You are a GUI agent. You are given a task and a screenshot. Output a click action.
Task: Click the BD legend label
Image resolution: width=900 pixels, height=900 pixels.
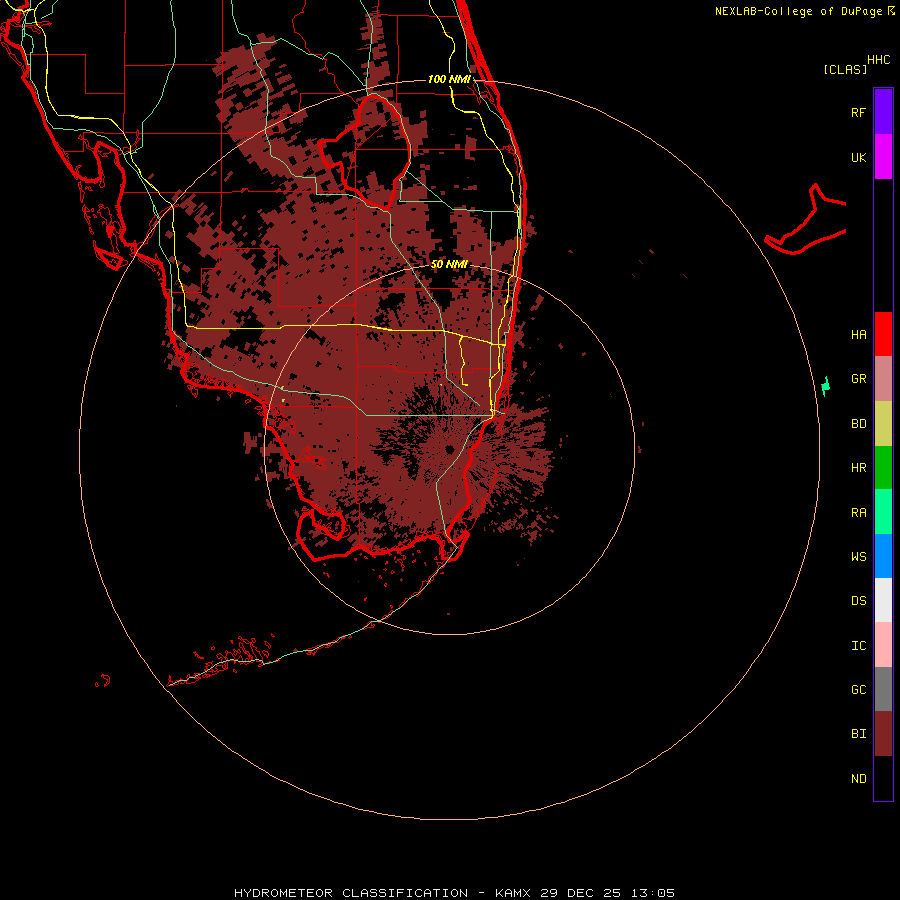coord(858,424)
